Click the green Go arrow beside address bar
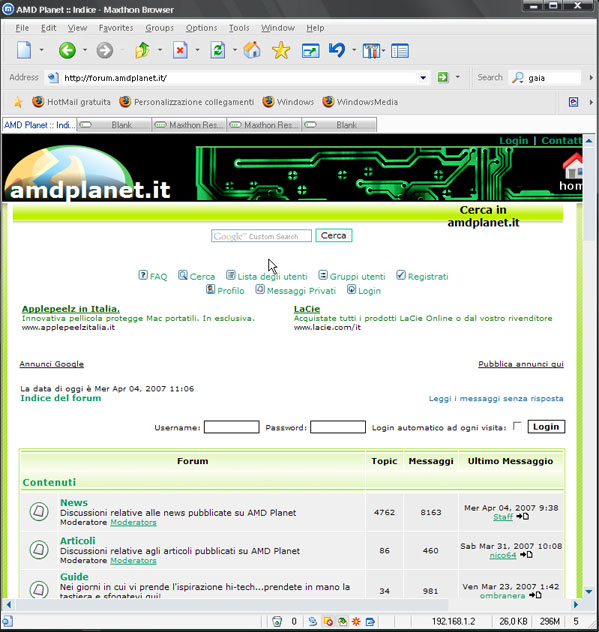The image size is (599, 632). click(443, 77)
